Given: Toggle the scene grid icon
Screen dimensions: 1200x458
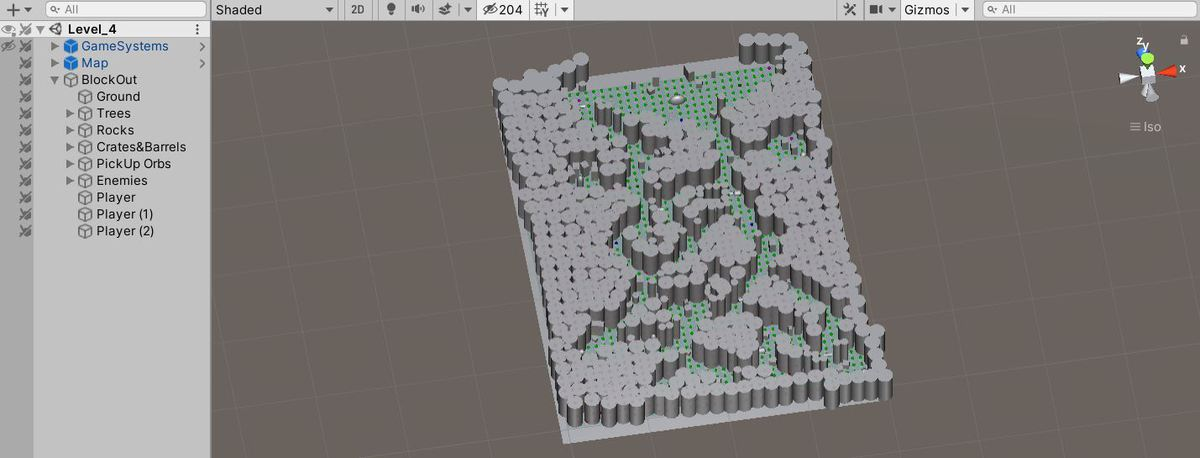Looking at the screenshot, I should [543, 9].
